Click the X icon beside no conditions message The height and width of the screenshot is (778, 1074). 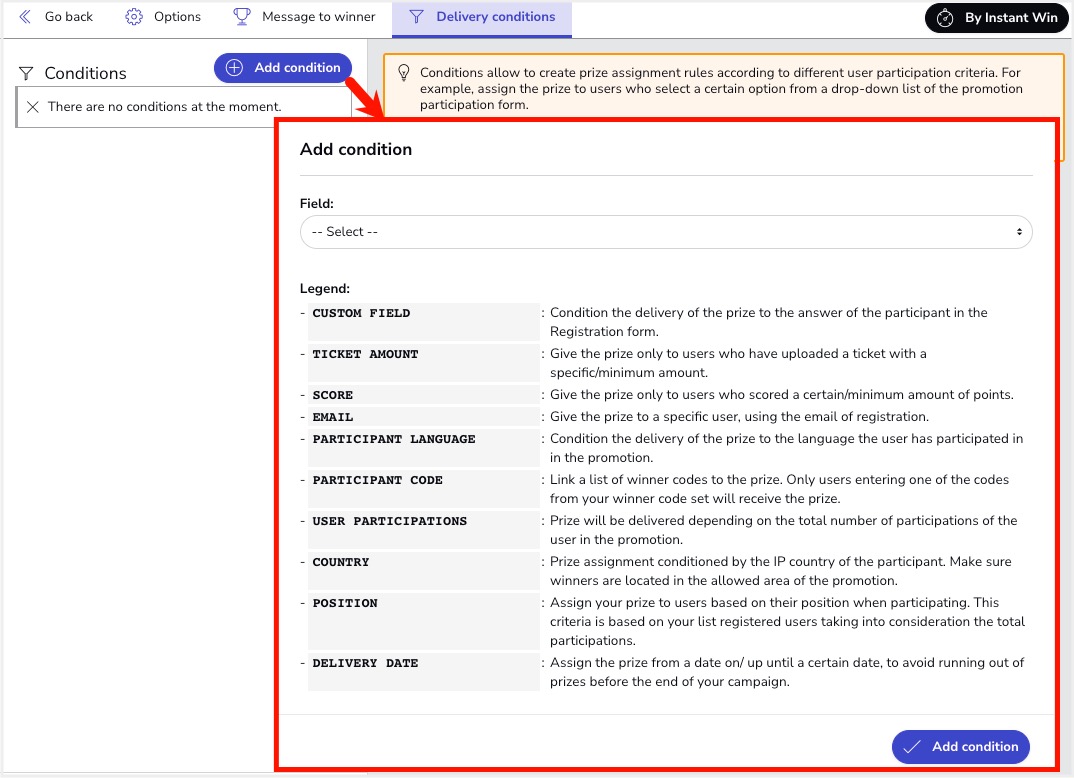click(33, 107)
